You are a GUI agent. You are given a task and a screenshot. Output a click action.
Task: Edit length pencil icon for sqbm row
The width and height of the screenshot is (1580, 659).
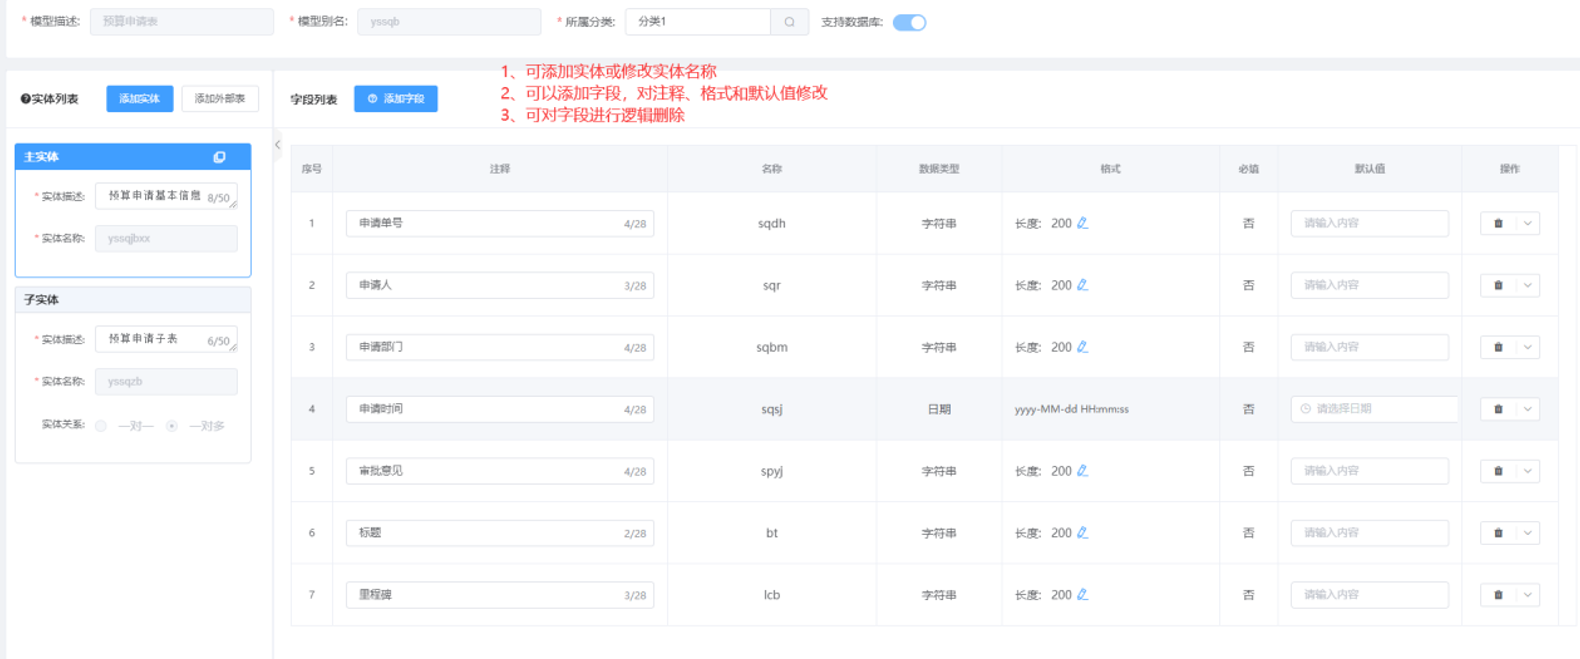click(1082, 347)
